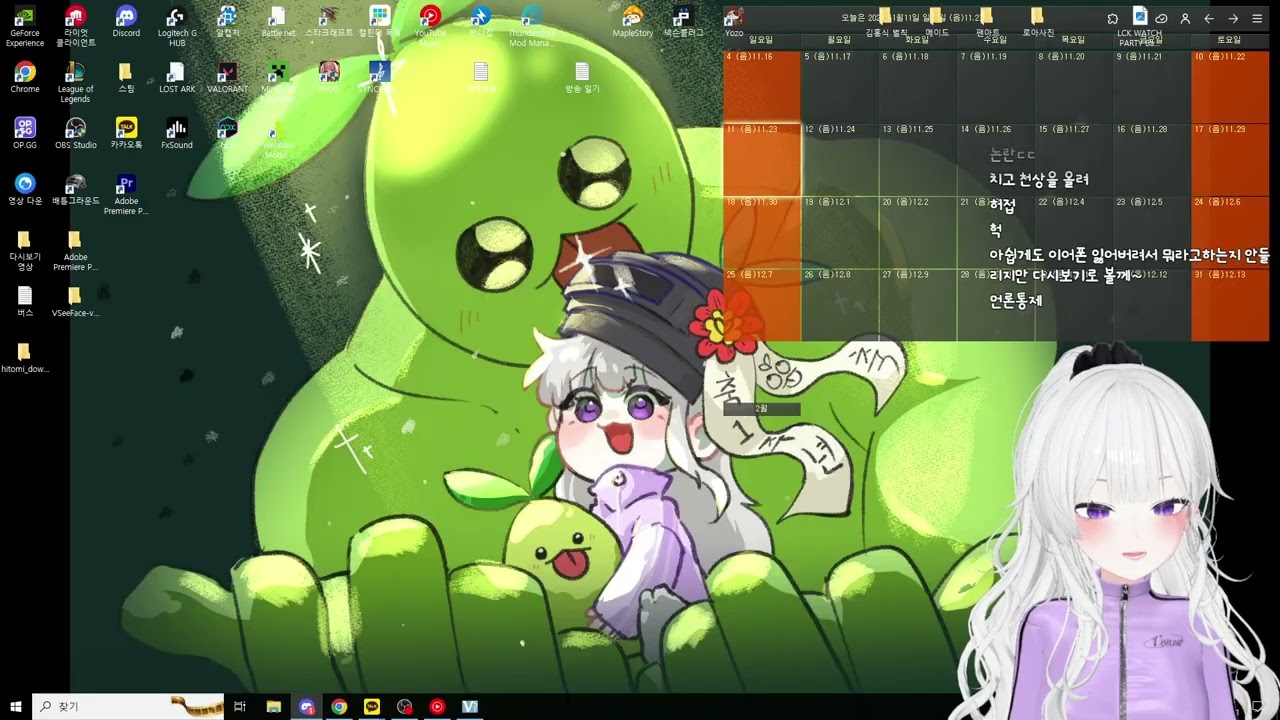This screenshot has height=720, width=1280.
Task: Go to next month in calendar widget
Action: click(1233, 18)
